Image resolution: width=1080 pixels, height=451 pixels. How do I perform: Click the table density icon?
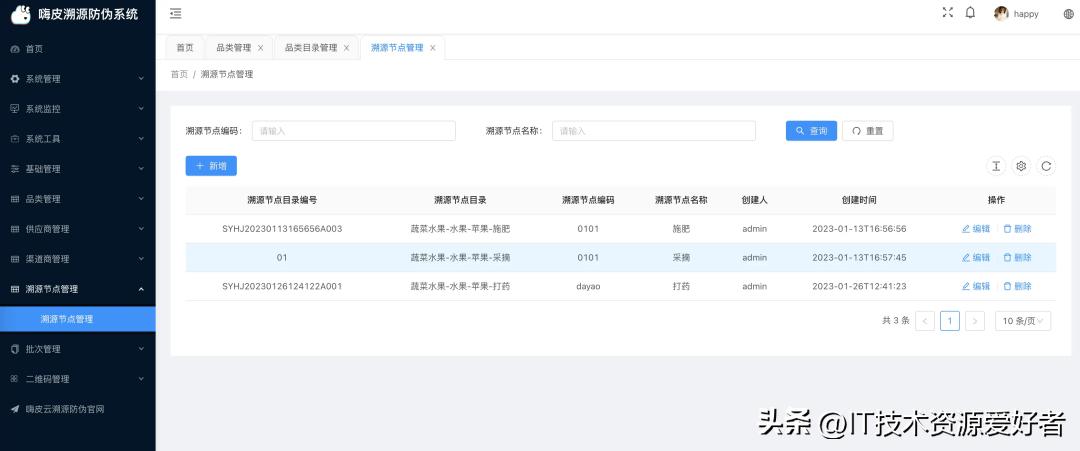[x=996, y=166]
